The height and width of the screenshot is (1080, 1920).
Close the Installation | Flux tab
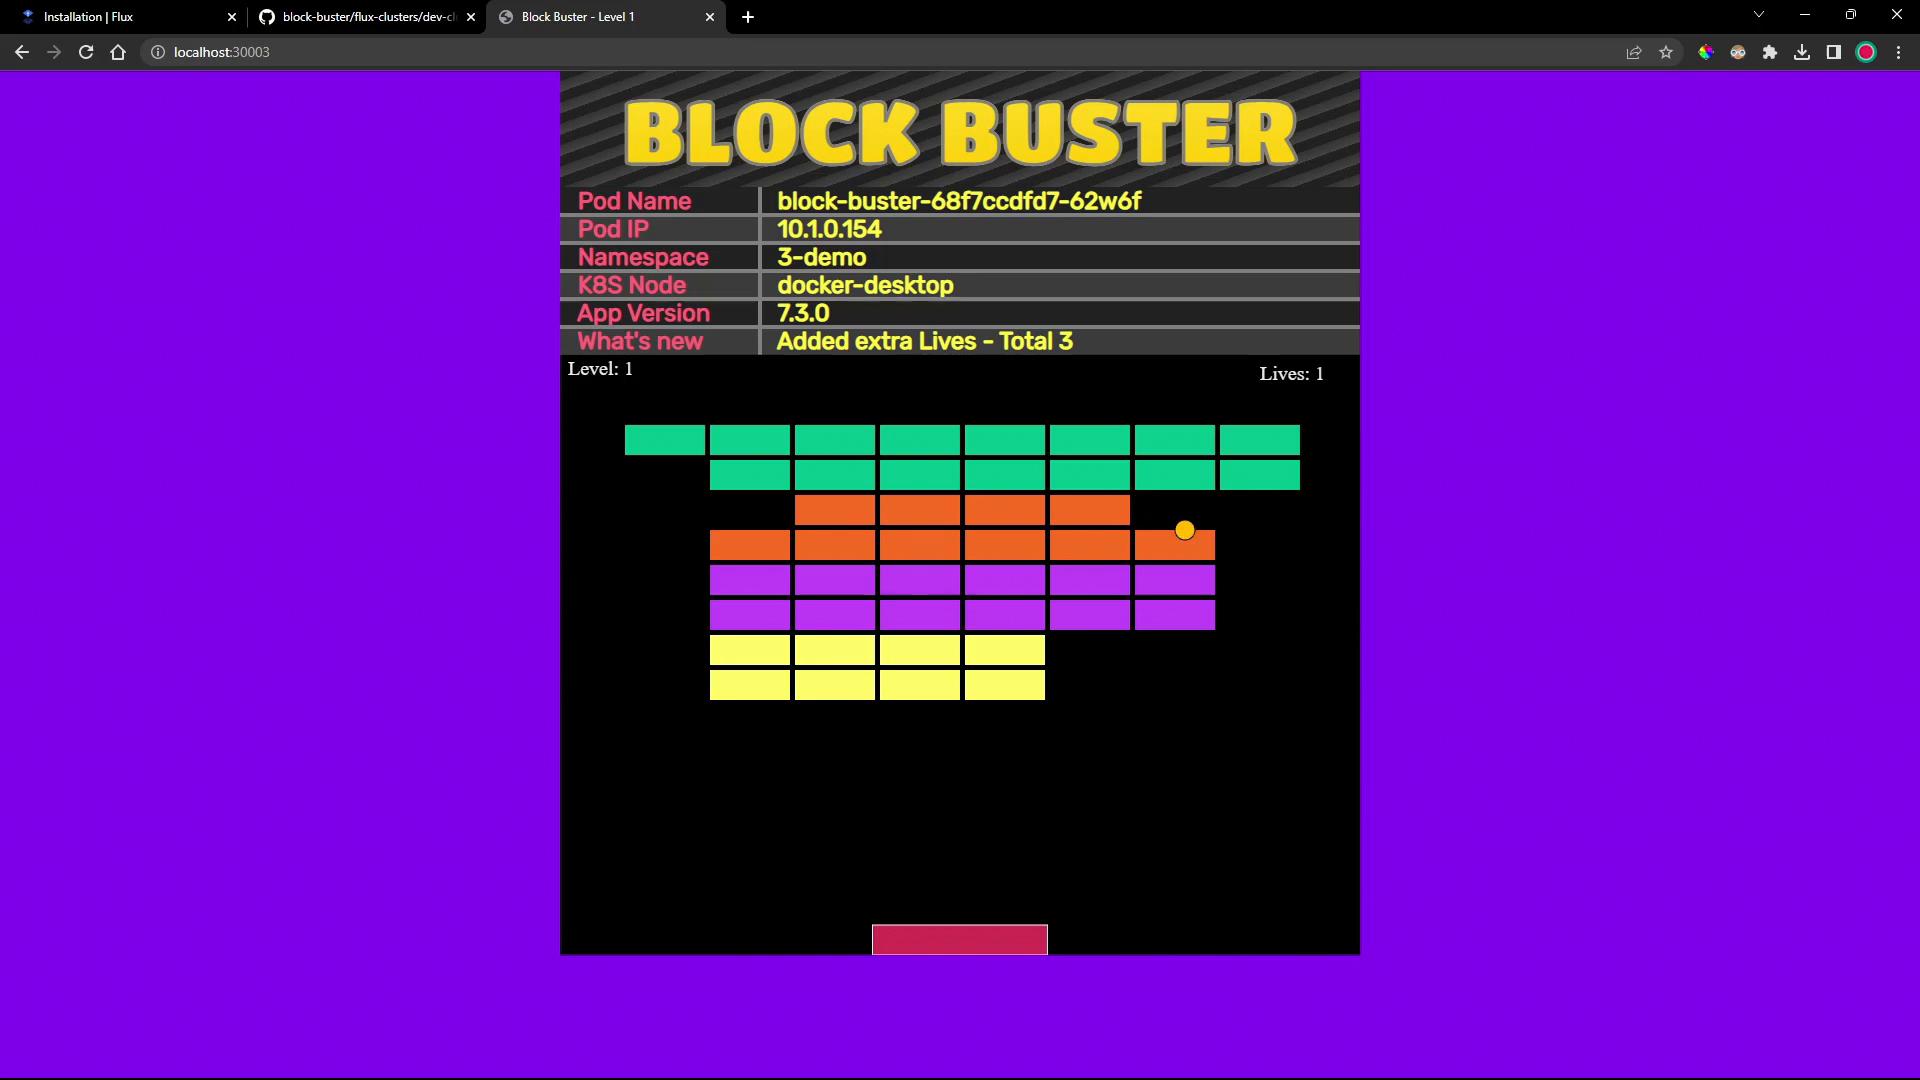[232, 17]
